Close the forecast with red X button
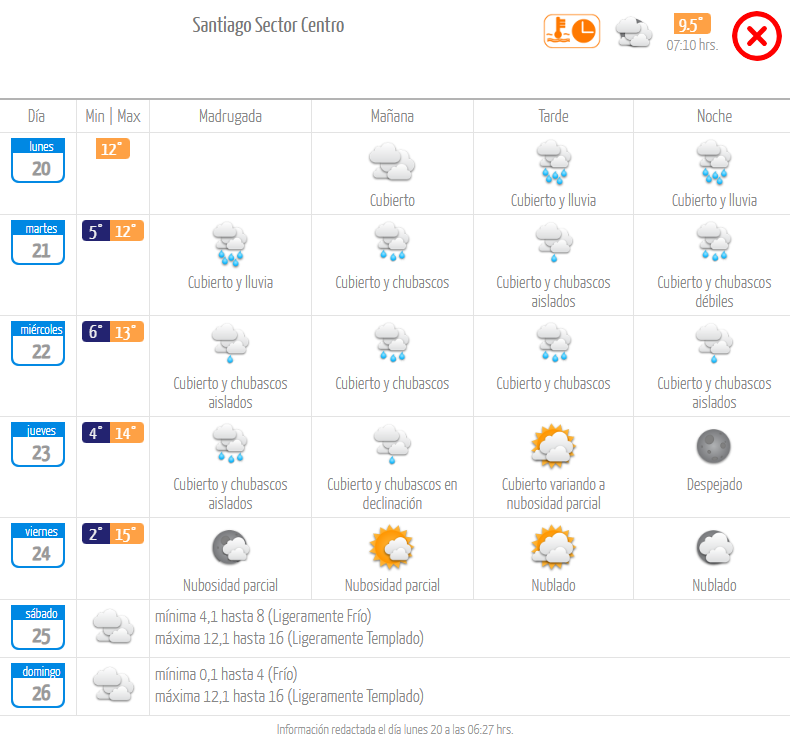This screenshot has height=738, width=790. [x=757, y=37]
